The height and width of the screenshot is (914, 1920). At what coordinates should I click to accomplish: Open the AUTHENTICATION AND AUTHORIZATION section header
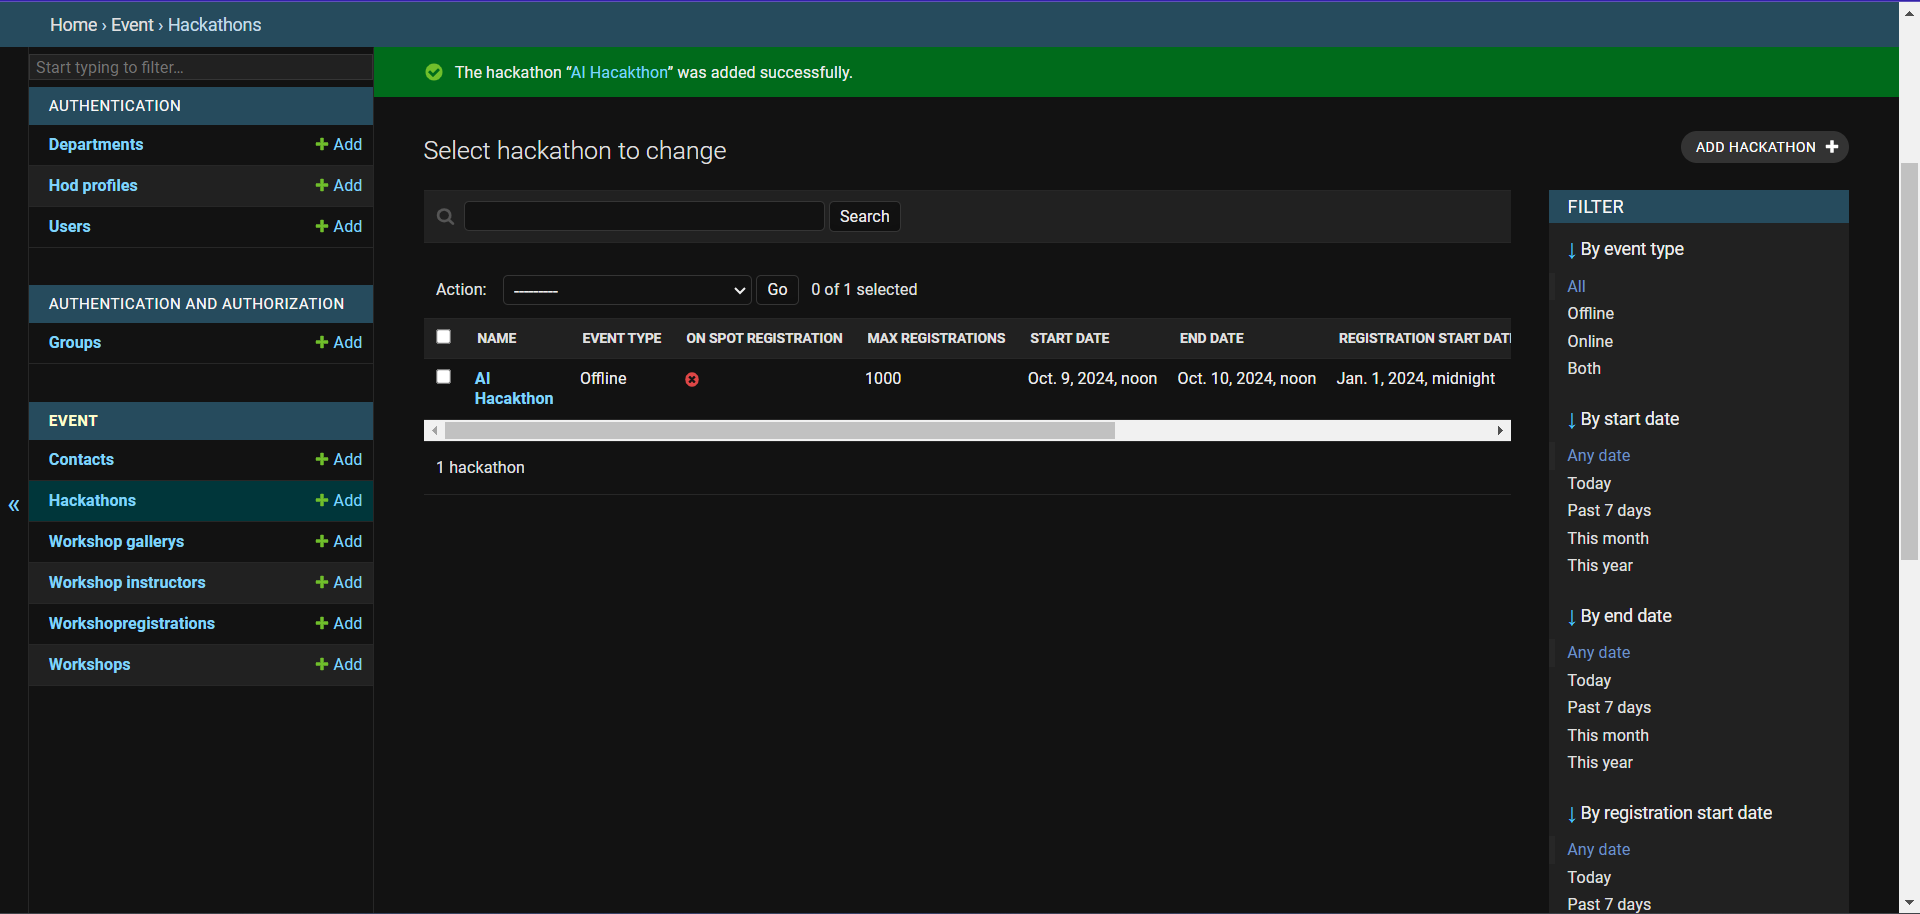pyautogui.click(x=196, y=304)
